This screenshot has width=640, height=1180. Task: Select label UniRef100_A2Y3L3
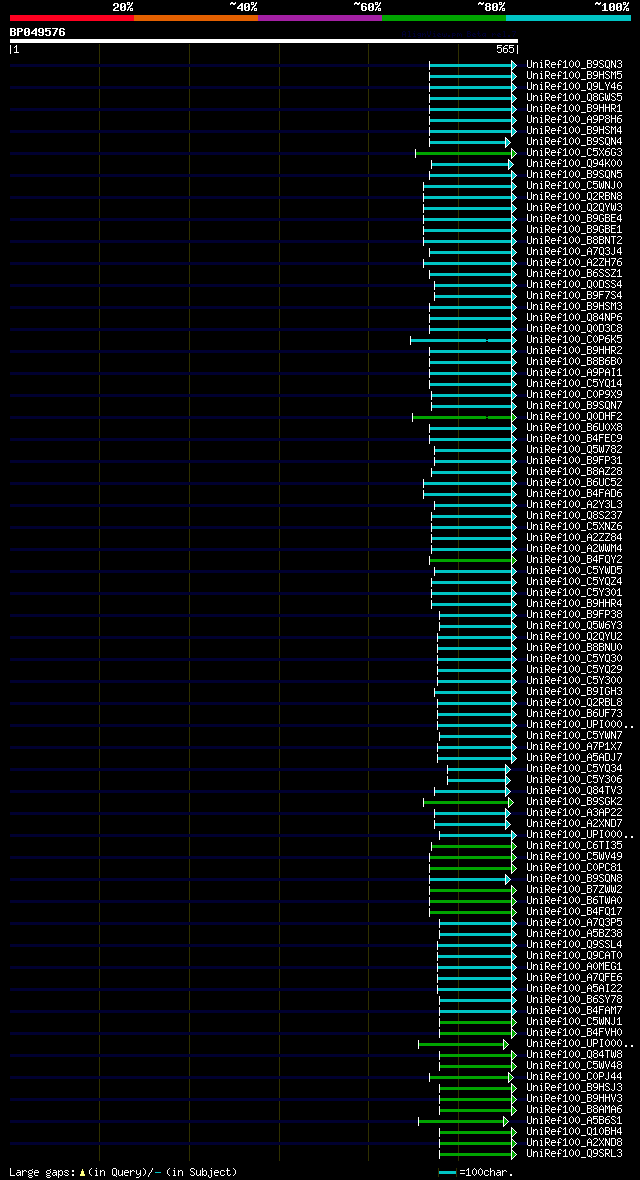point(574,505)
